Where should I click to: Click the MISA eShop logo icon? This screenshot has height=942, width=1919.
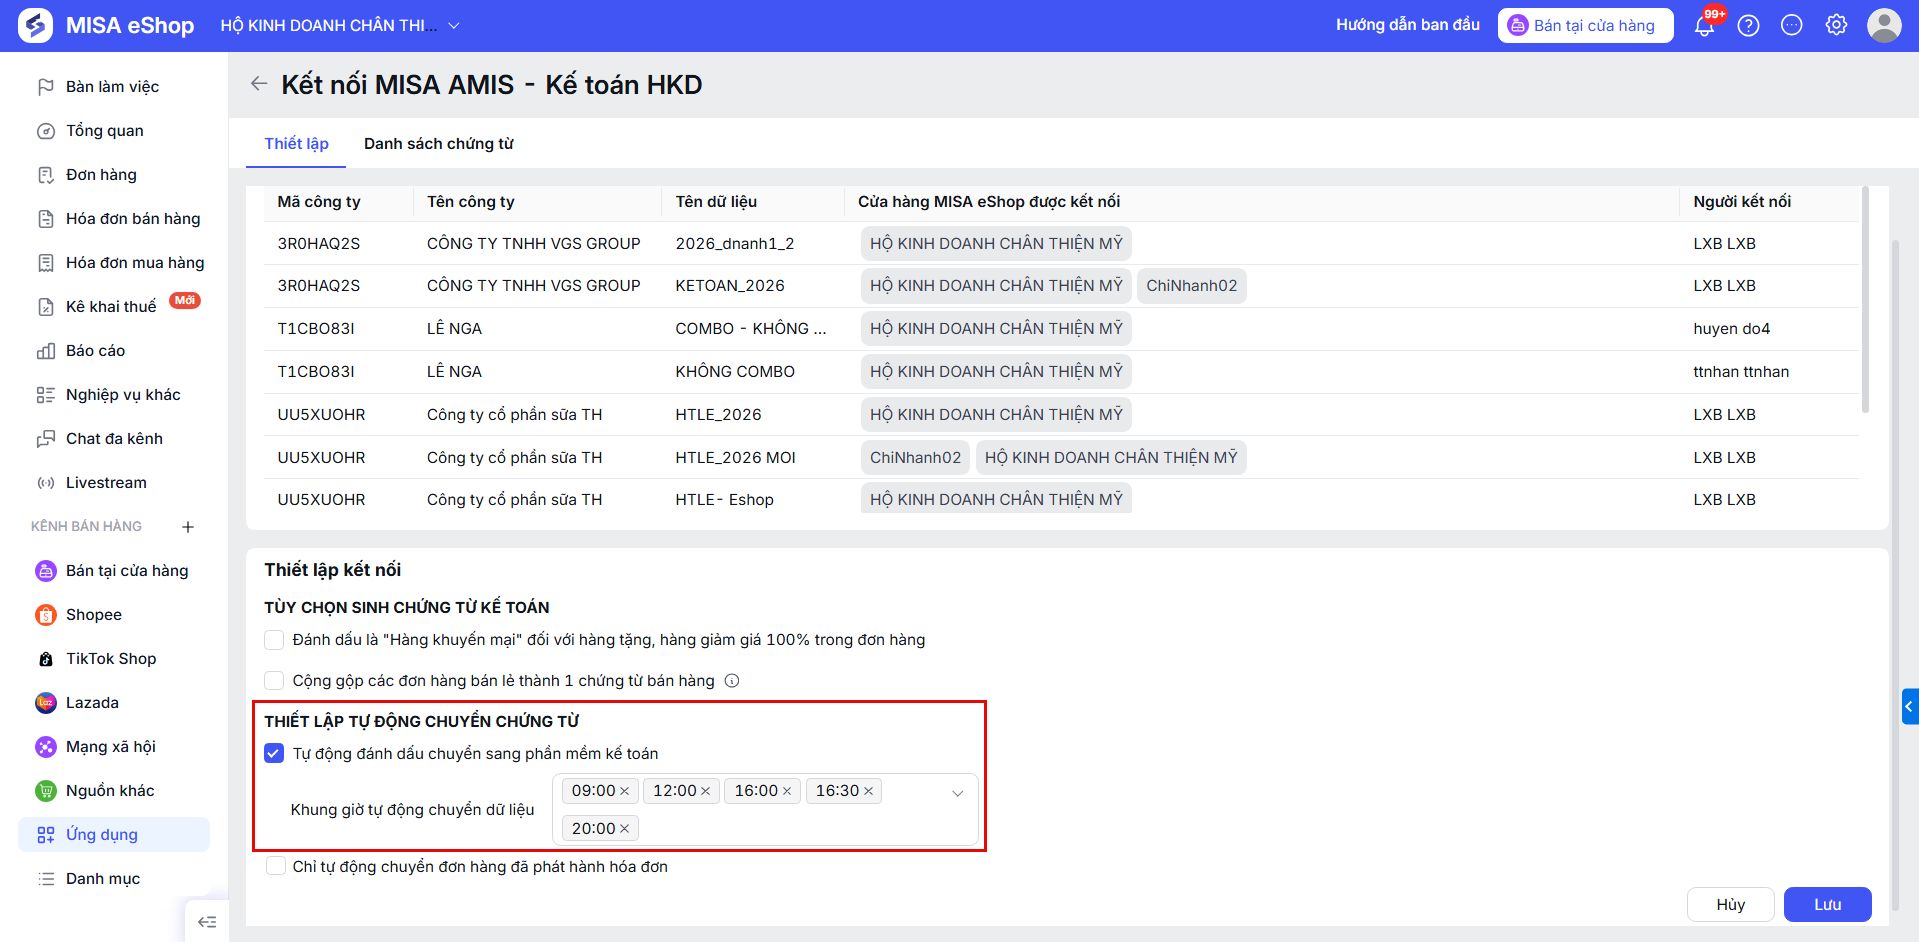coord(36,26)
